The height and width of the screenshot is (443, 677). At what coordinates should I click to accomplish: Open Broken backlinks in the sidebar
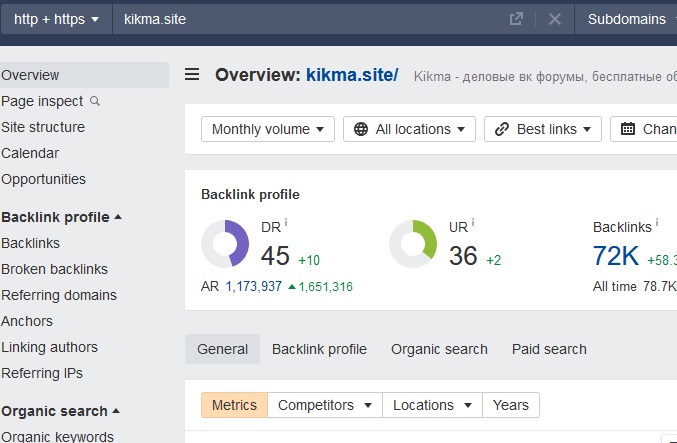tap(54, 269)
